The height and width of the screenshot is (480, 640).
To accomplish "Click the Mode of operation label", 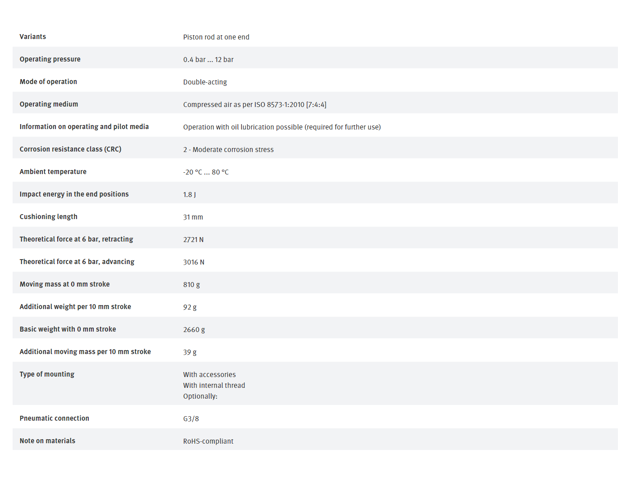I will pyautogui.click(x=48, y=82).
